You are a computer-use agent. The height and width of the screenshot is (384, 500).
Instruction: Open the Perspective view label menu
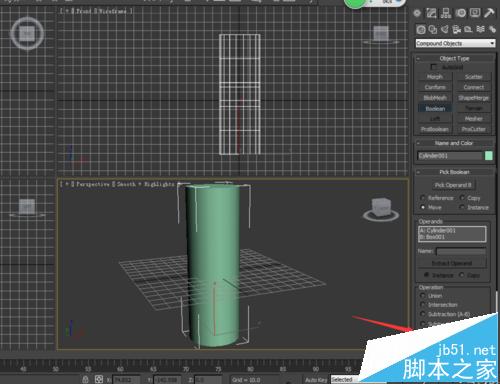pyautogui.click(x=93, y=184)
